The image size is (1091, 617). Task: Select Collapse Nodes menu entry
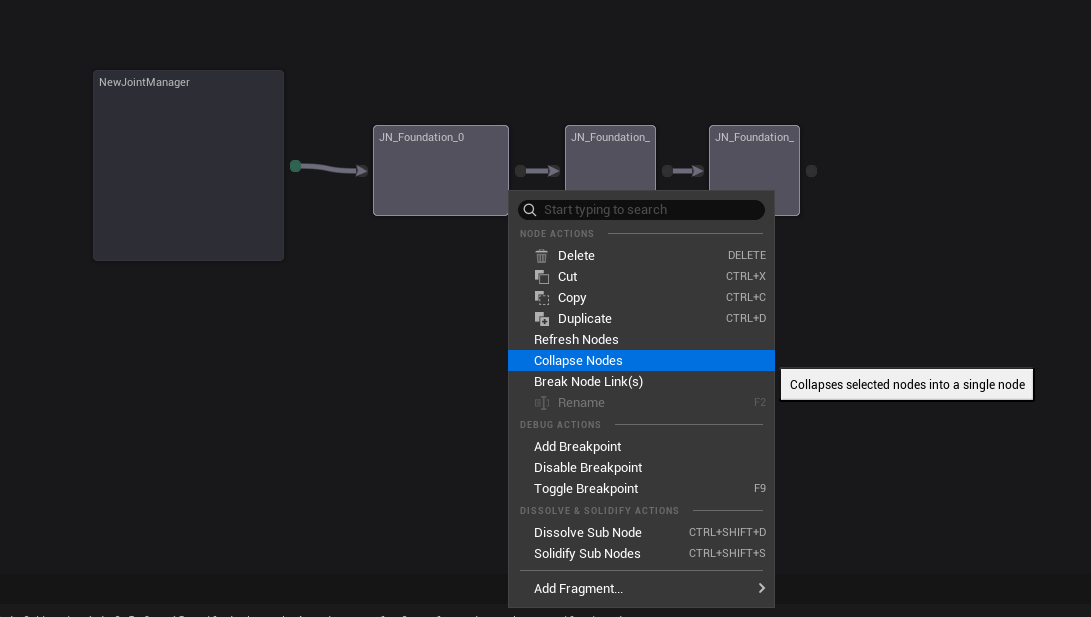[x=578, y=361]
